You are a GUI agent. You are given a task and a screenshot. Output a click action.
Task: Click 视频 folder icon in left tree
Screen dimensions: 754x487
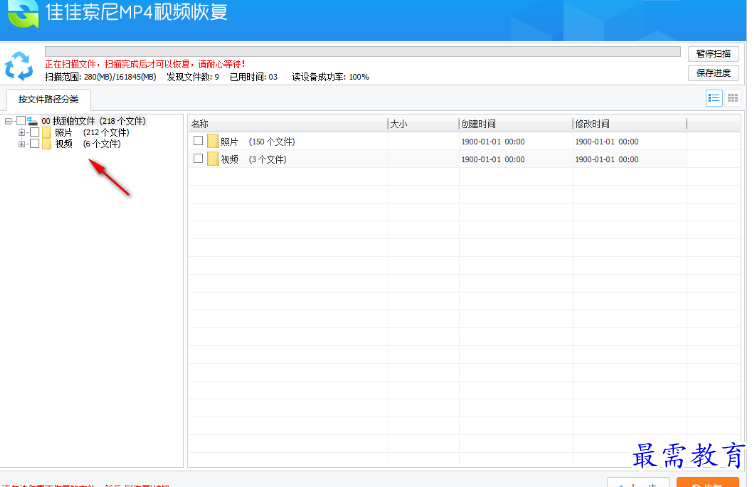pos(47,144)
